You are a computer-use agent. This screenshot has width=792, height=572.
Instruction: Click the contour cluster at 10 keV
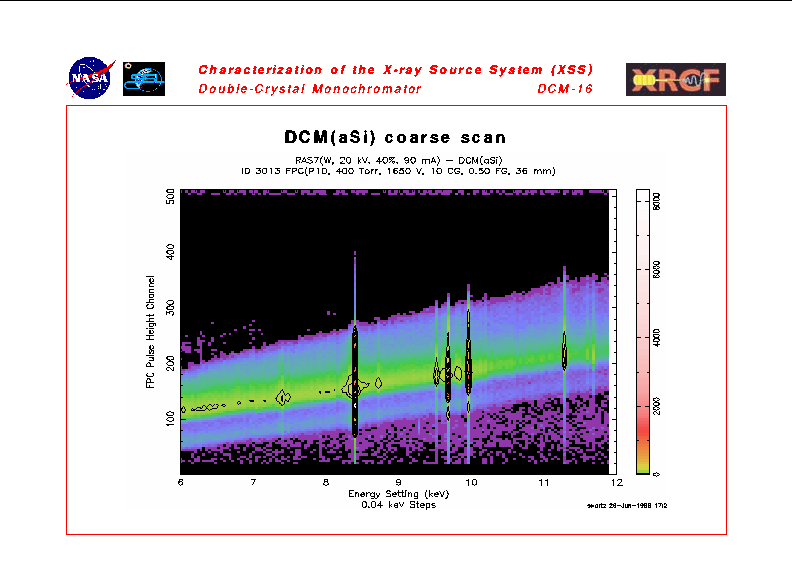point(468,370)
